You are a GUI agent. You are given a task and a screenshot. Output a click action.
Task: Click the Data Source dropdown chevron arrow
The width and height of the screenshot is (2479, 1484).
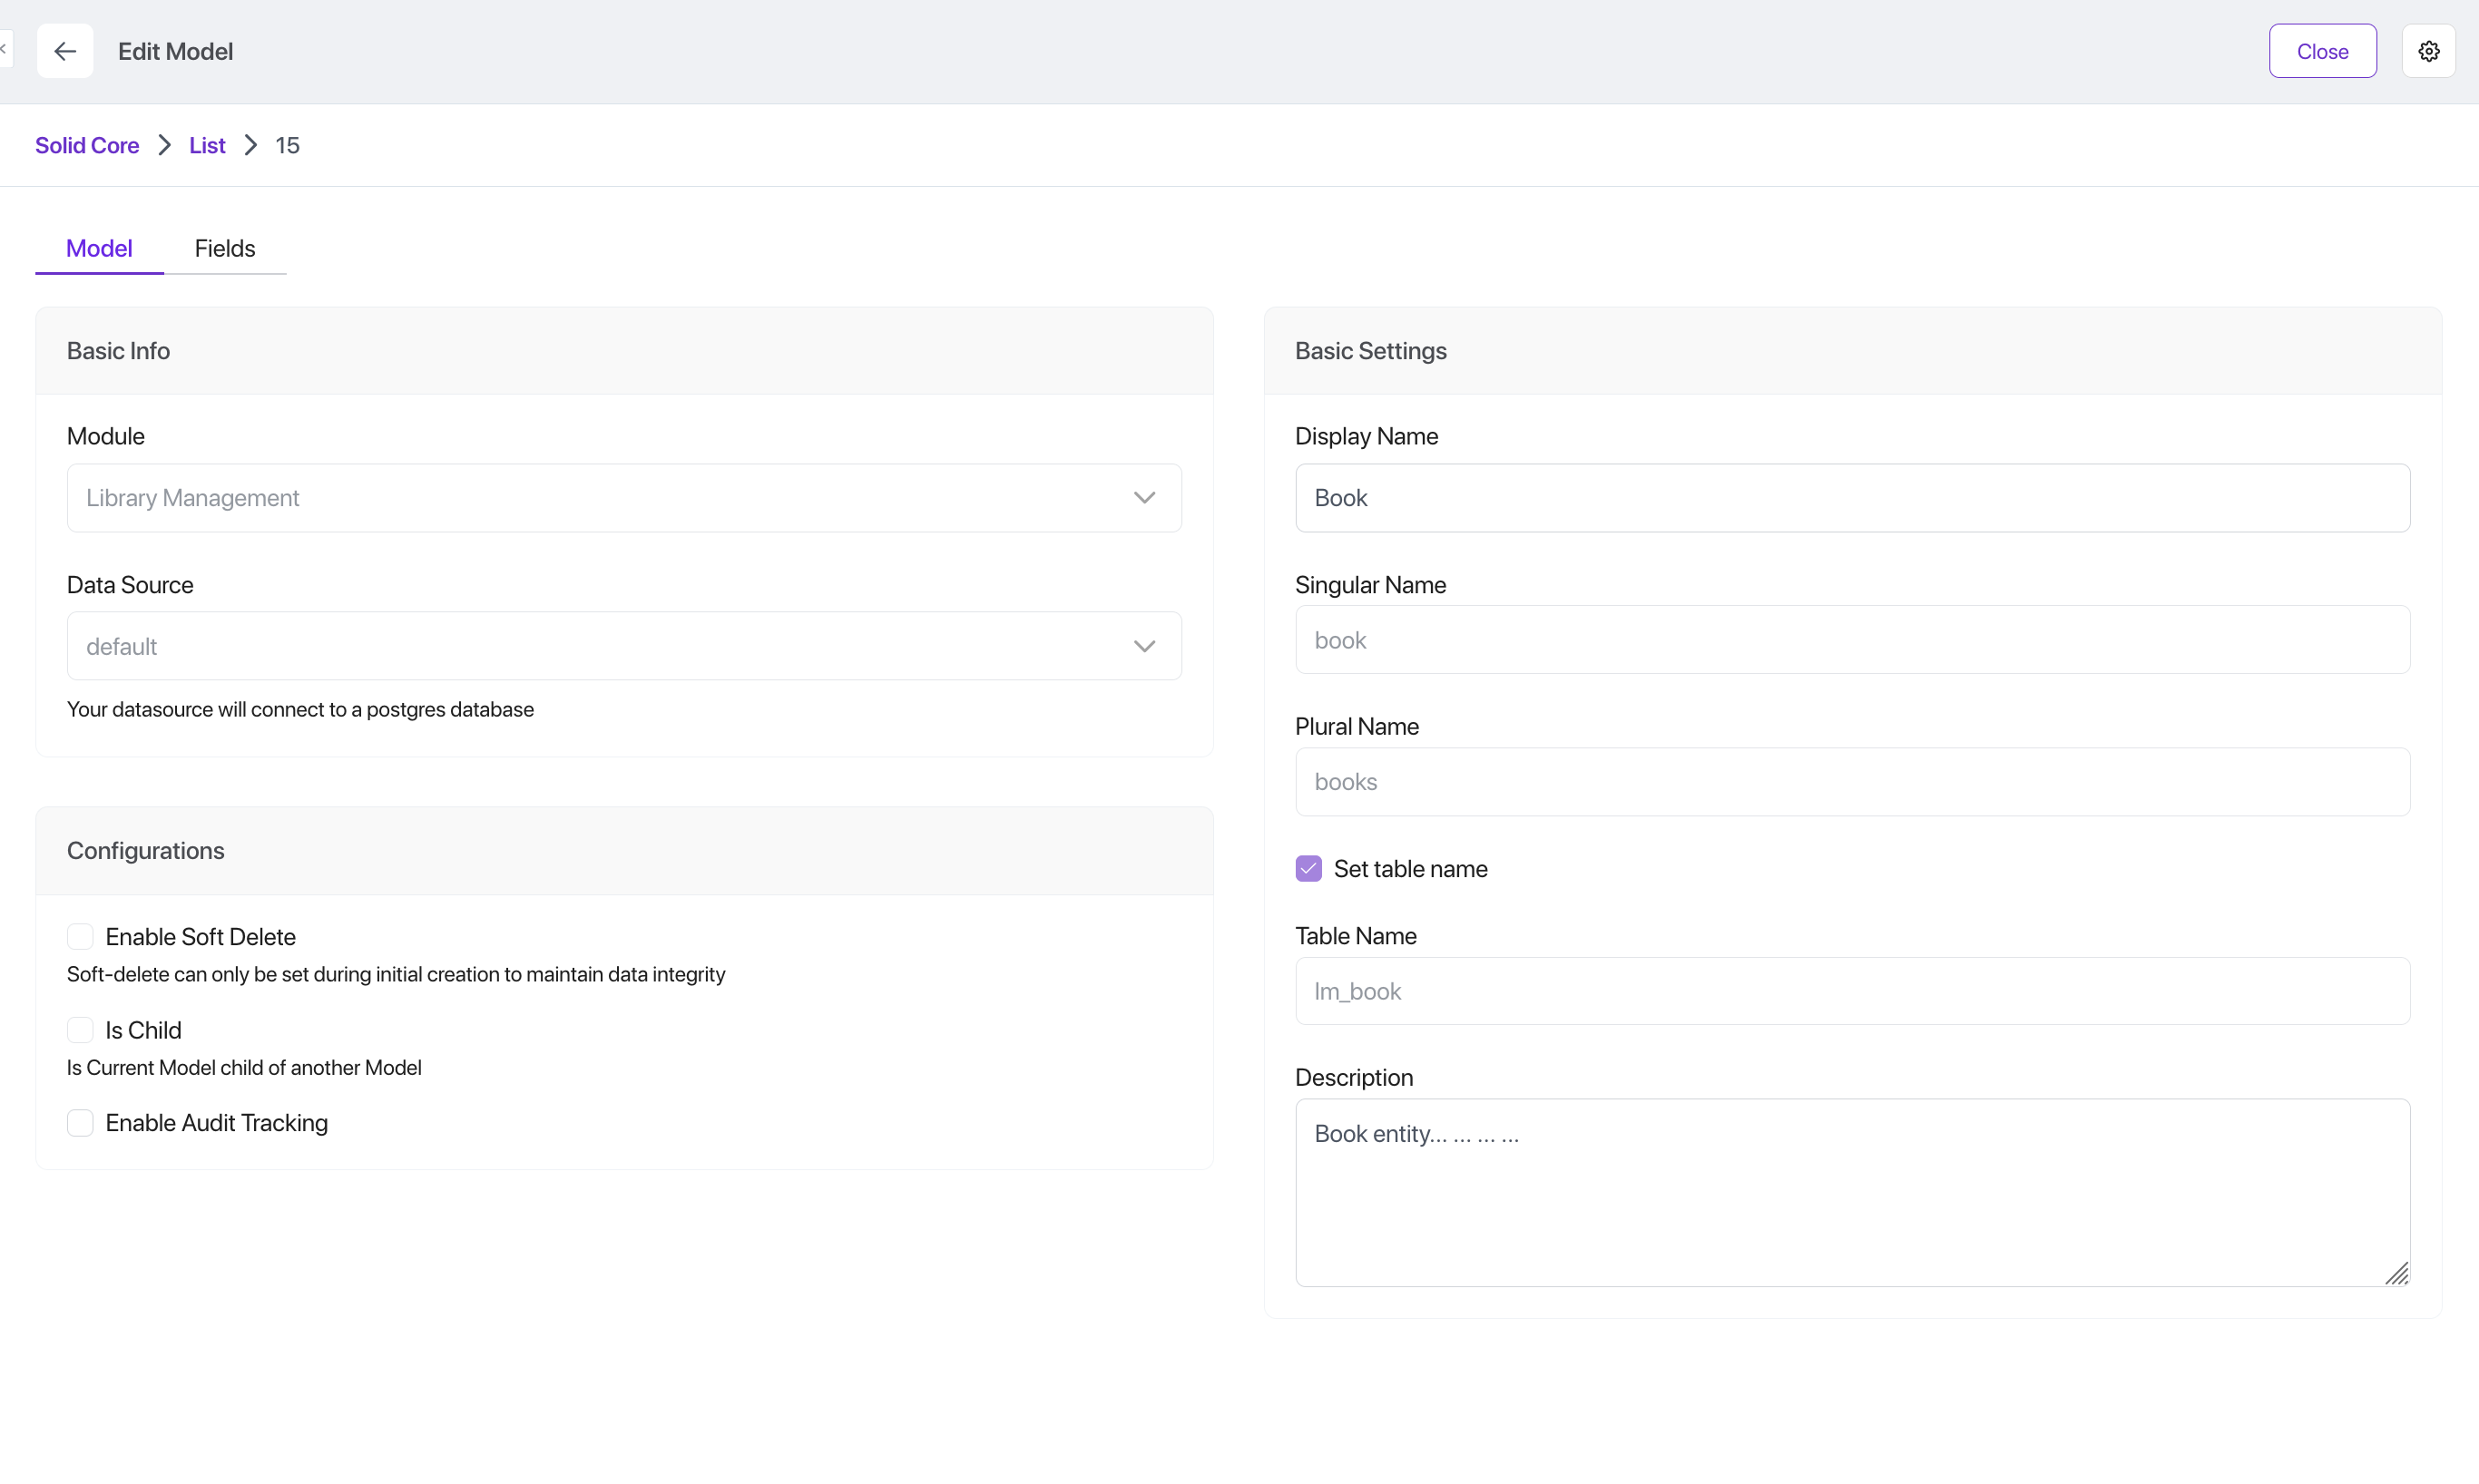pyautogui.click(x=1144, y=646)
